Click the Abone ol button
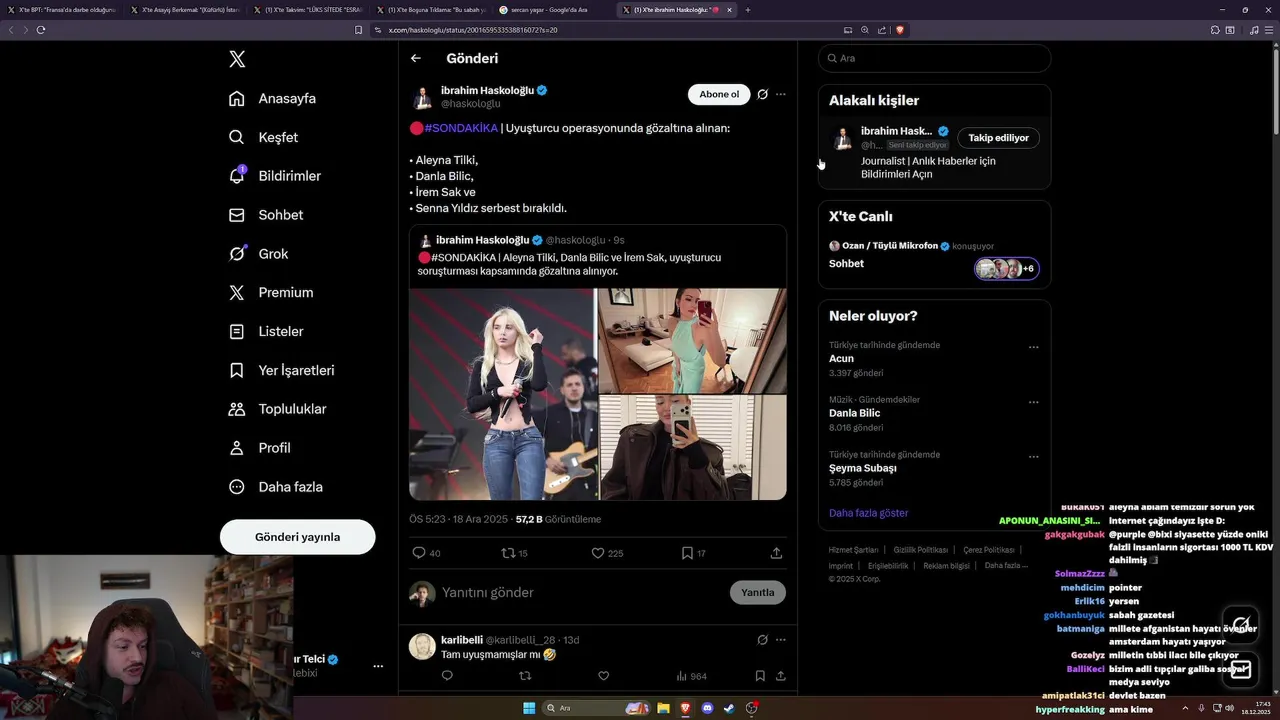Screen dimensions: 1280x720 pyautogui.click(x=719, y=94)
